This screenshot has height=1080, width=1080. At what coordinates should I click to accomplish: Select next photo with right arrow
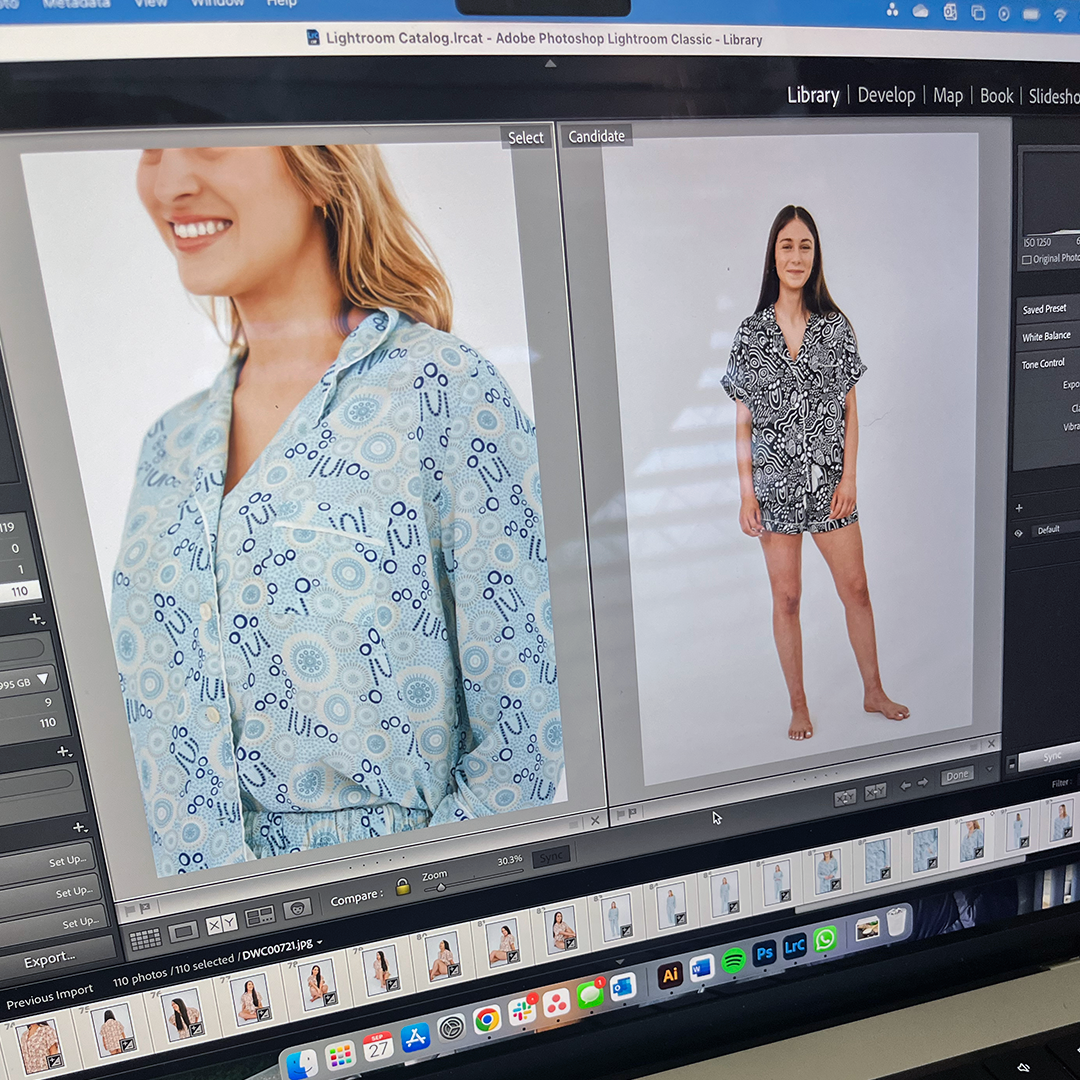923,782
